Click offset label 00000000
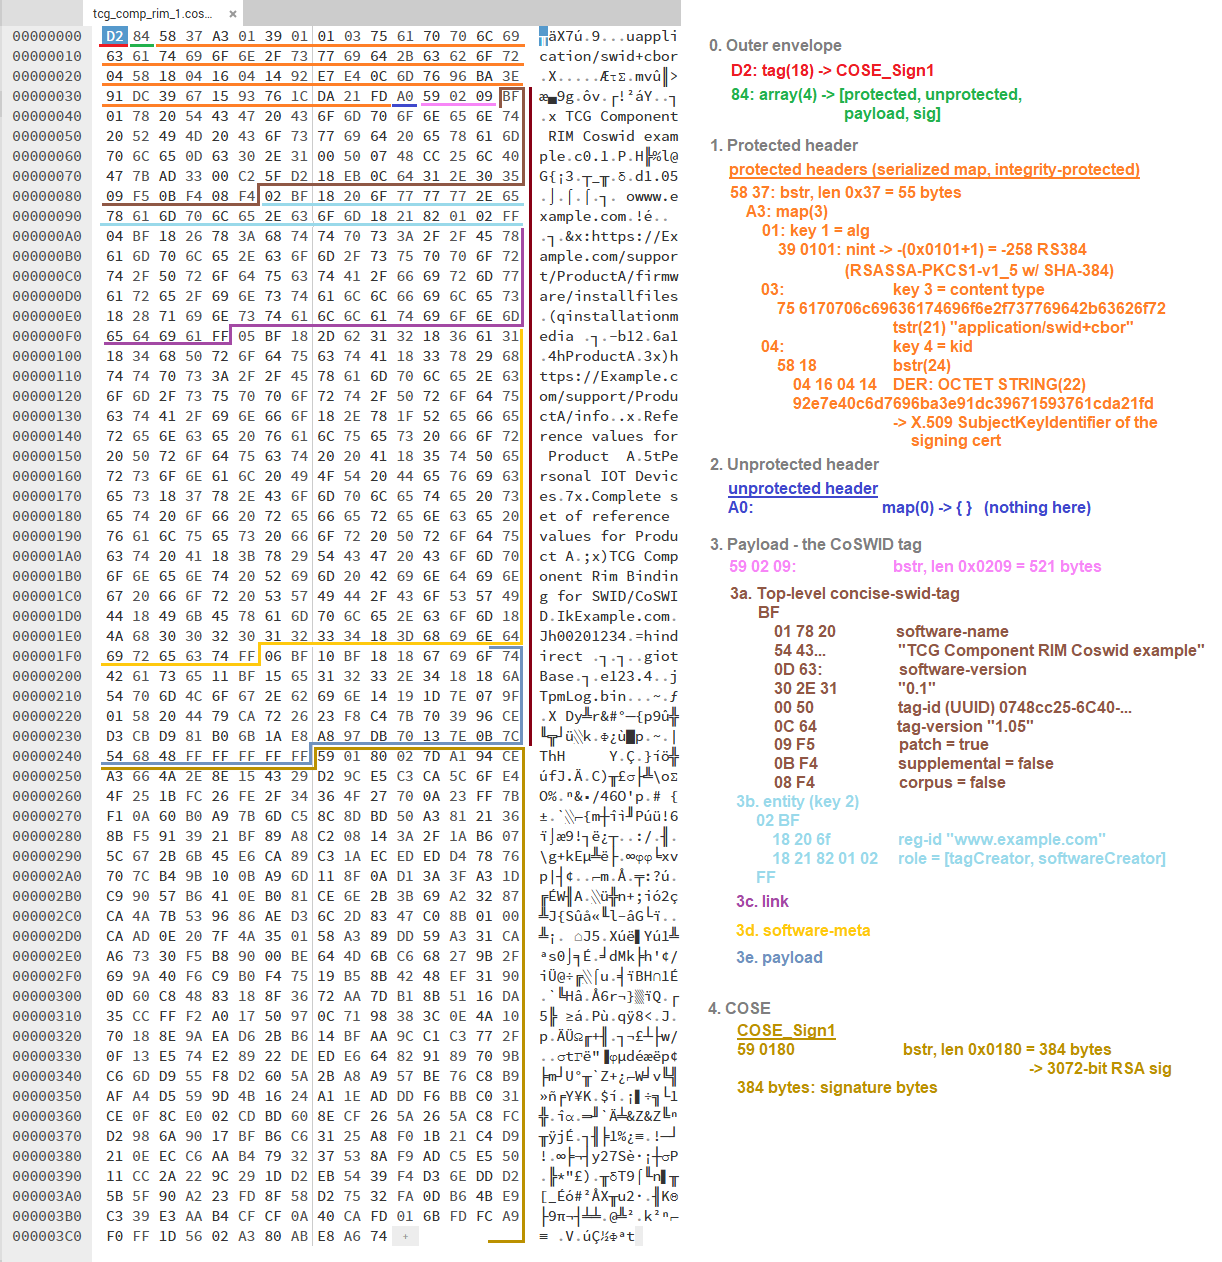 [x=47, y=36]
